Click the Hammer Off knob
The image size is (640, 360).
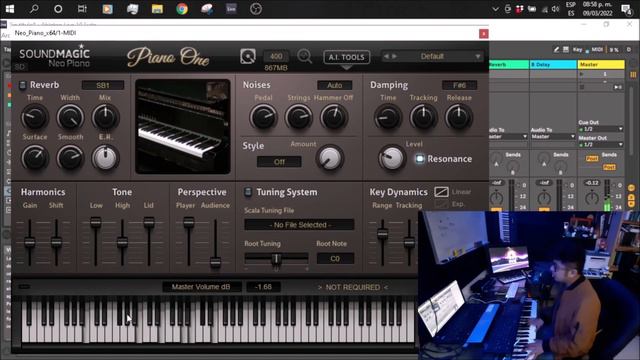(x=334, y=118)
